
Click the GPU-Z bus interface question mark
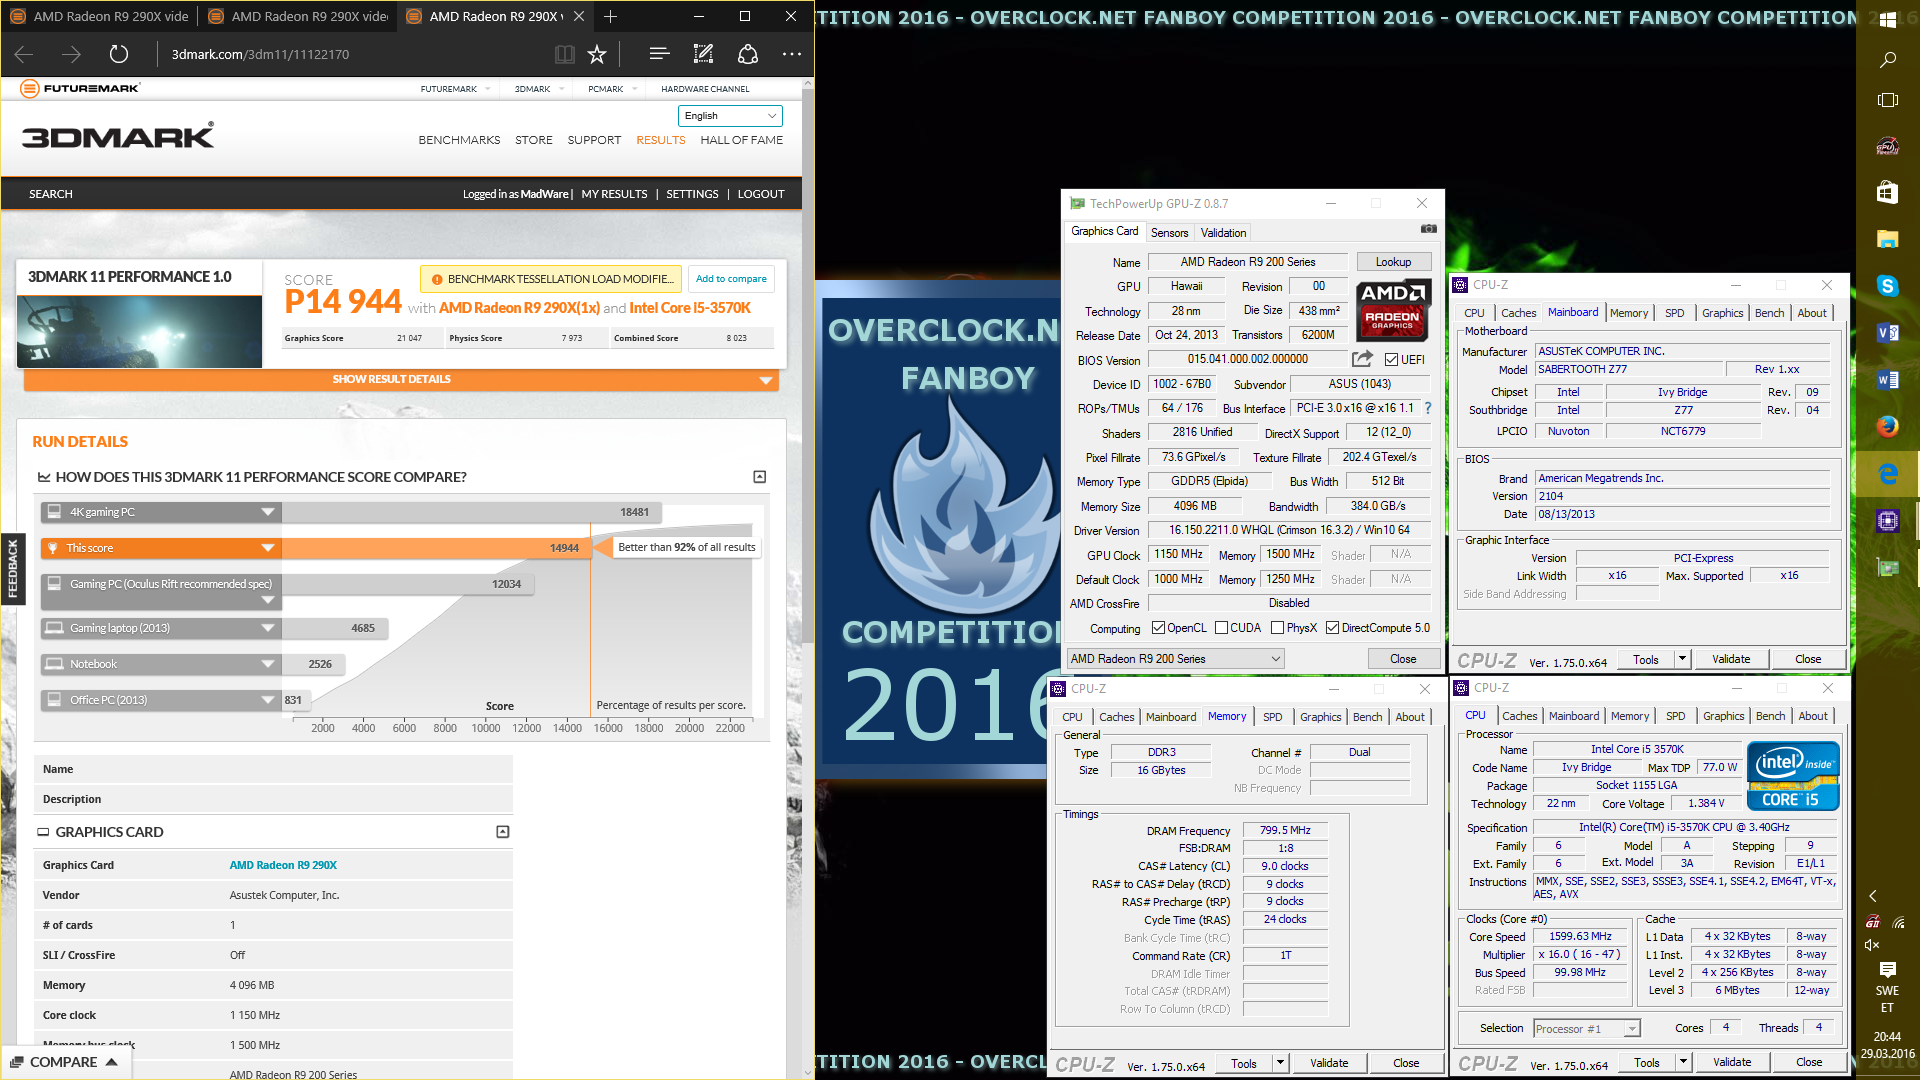1428,408
